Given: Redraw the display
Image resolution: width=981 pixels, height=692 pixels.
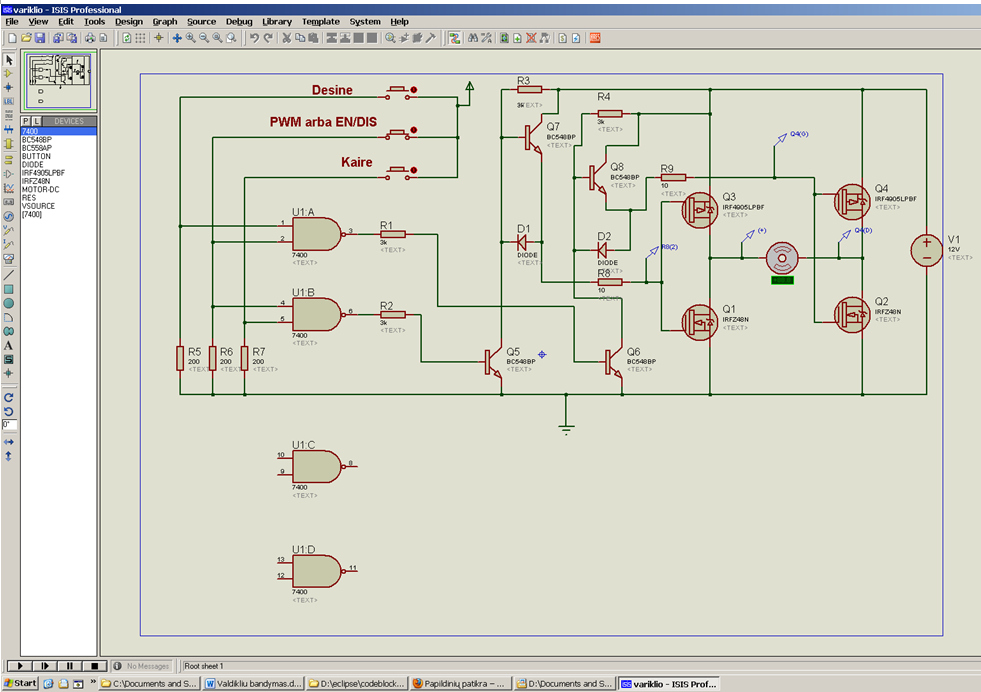Looking at the screenshot, I should (127, 38).
